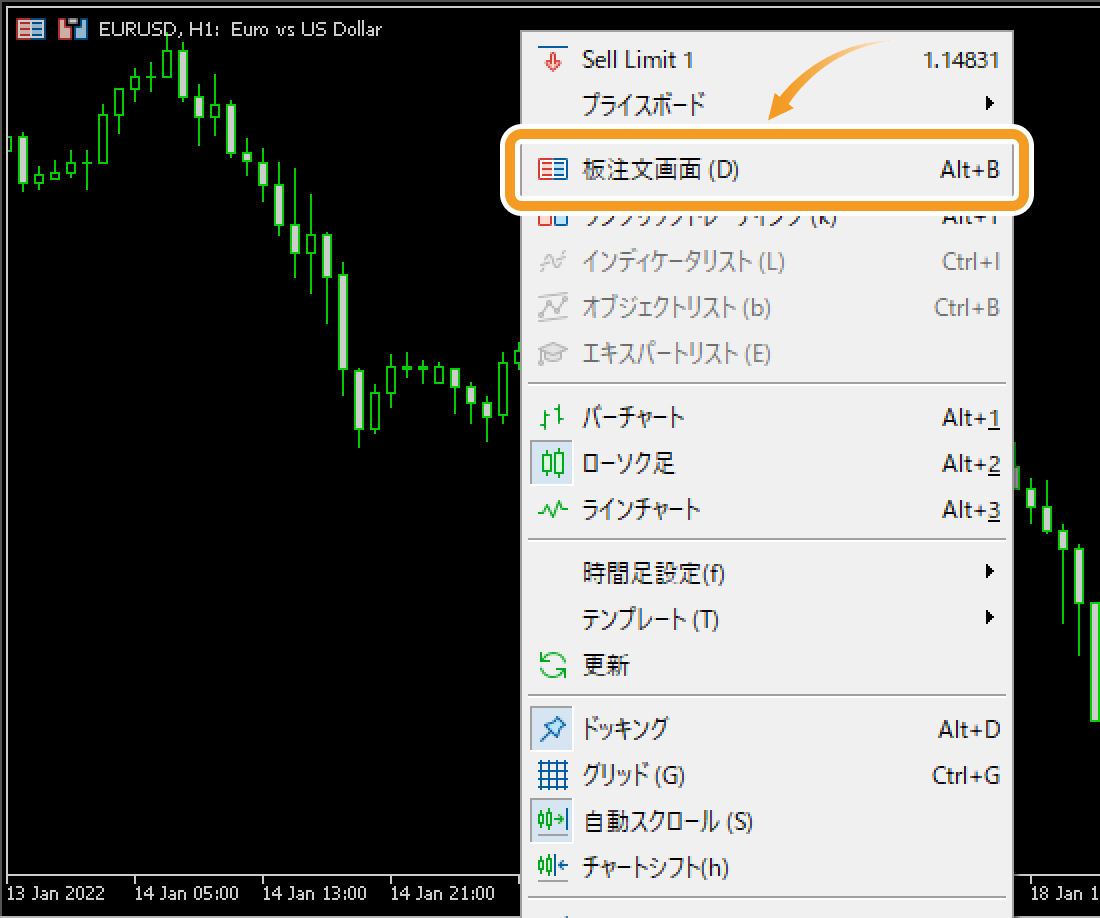
Task: Click the ドッキング pin icon
Action: pos(553,729)
